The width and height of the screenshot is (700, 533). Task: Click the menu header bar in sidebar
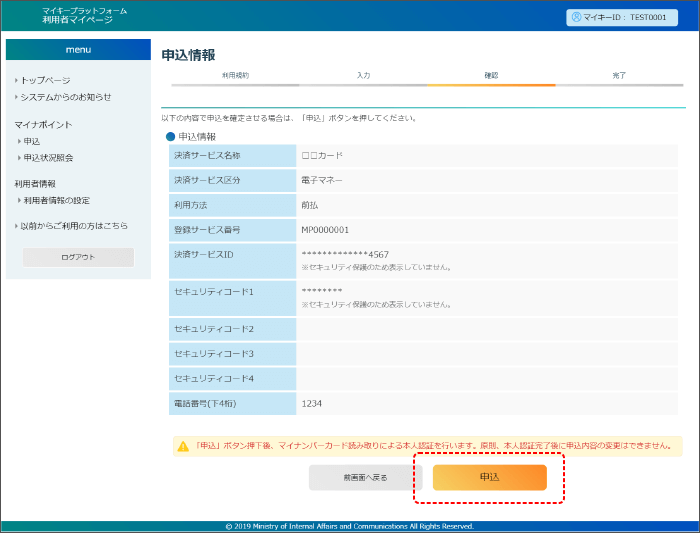pos(78,49)
